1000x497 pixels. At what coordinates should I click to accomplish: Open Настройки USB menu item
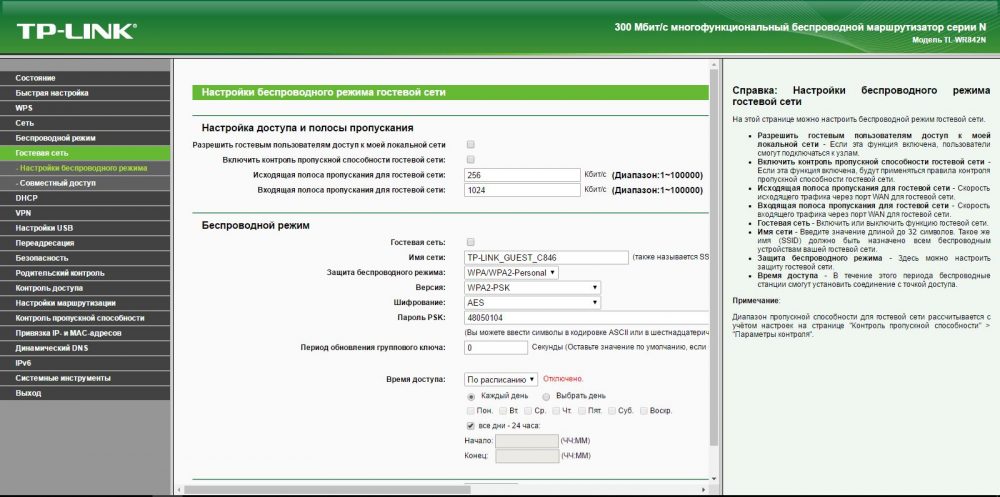coord(85,228)
